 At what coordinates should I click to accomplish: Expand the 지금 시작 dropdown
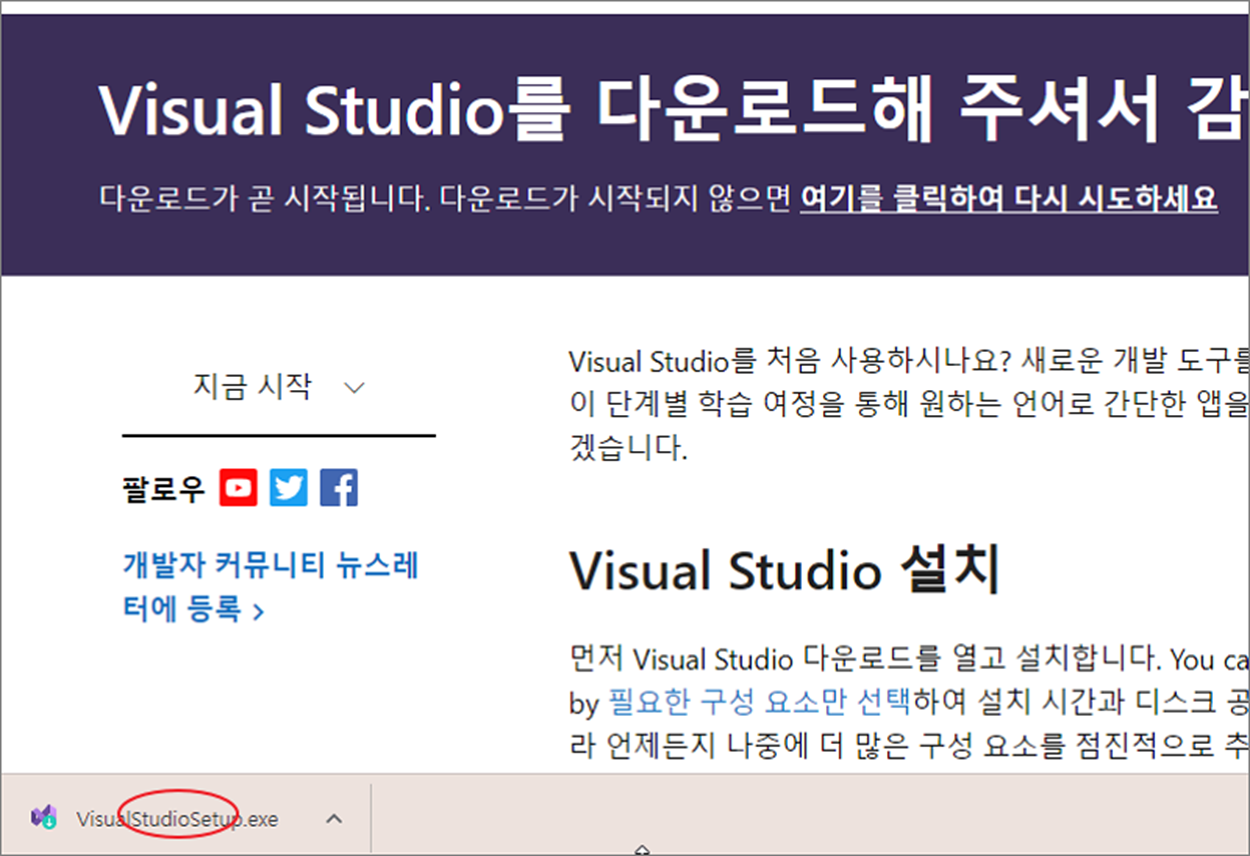point(279,387)
